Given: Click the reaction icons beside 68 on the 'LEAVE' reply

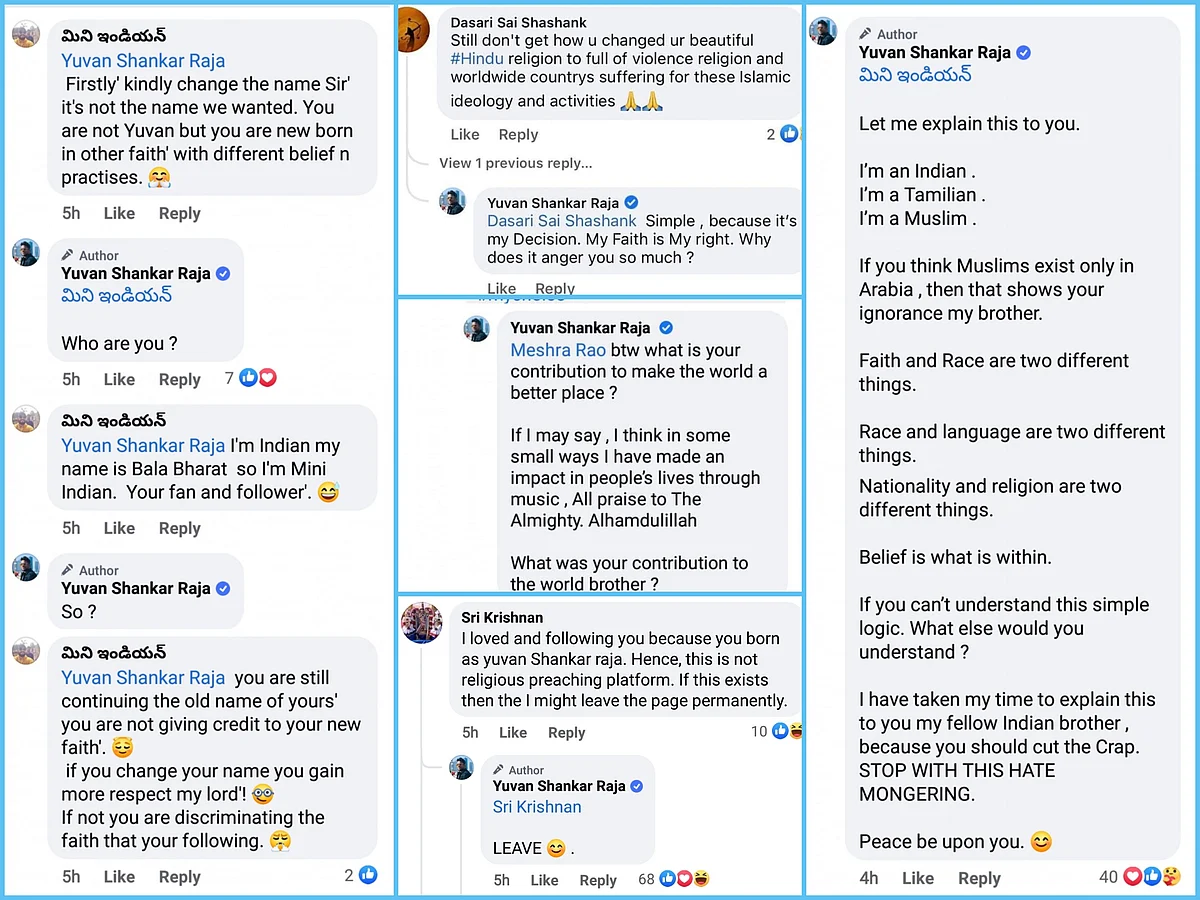Looking at the screenshot, I should coord(685,879).
